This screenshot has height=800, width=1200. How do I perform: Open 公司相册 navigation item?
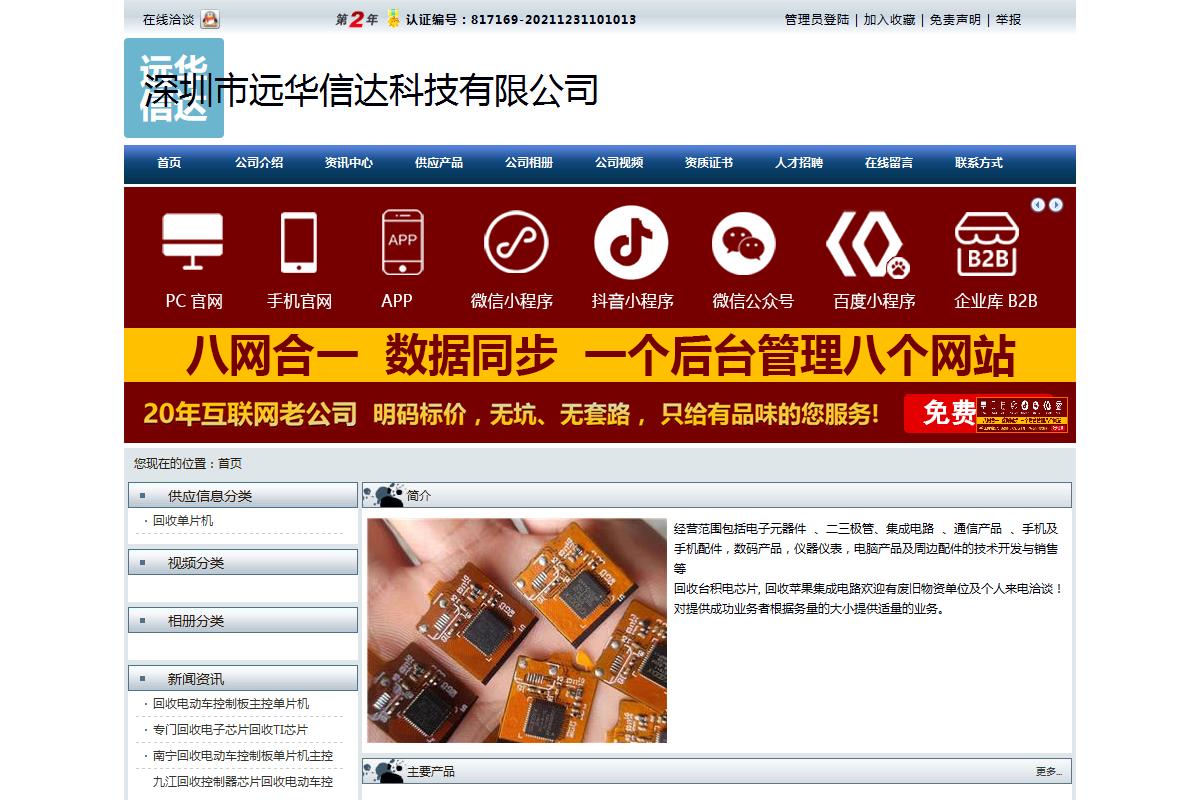[529, 163]
